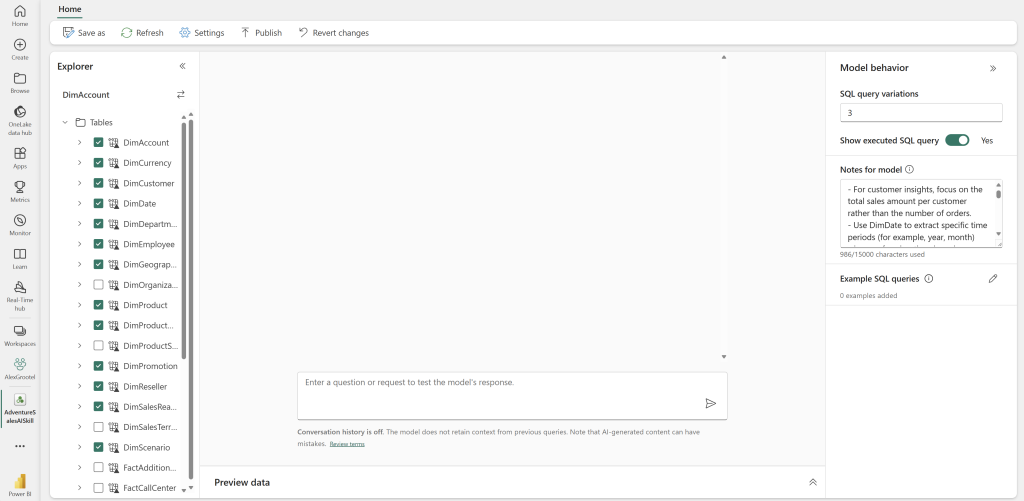1024x501 pixels.
Task: Open Real-Time hub from left navigation
Action: 20,287
